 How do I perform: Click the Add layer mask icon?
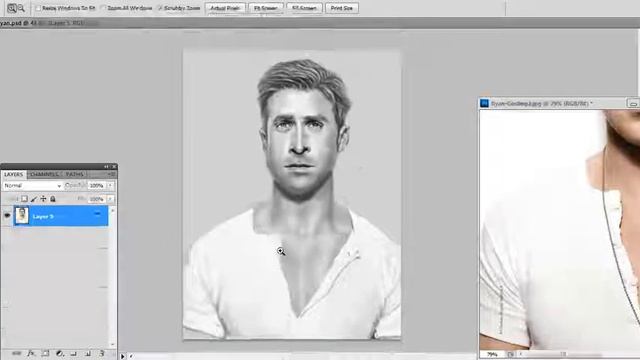[45, 353]
